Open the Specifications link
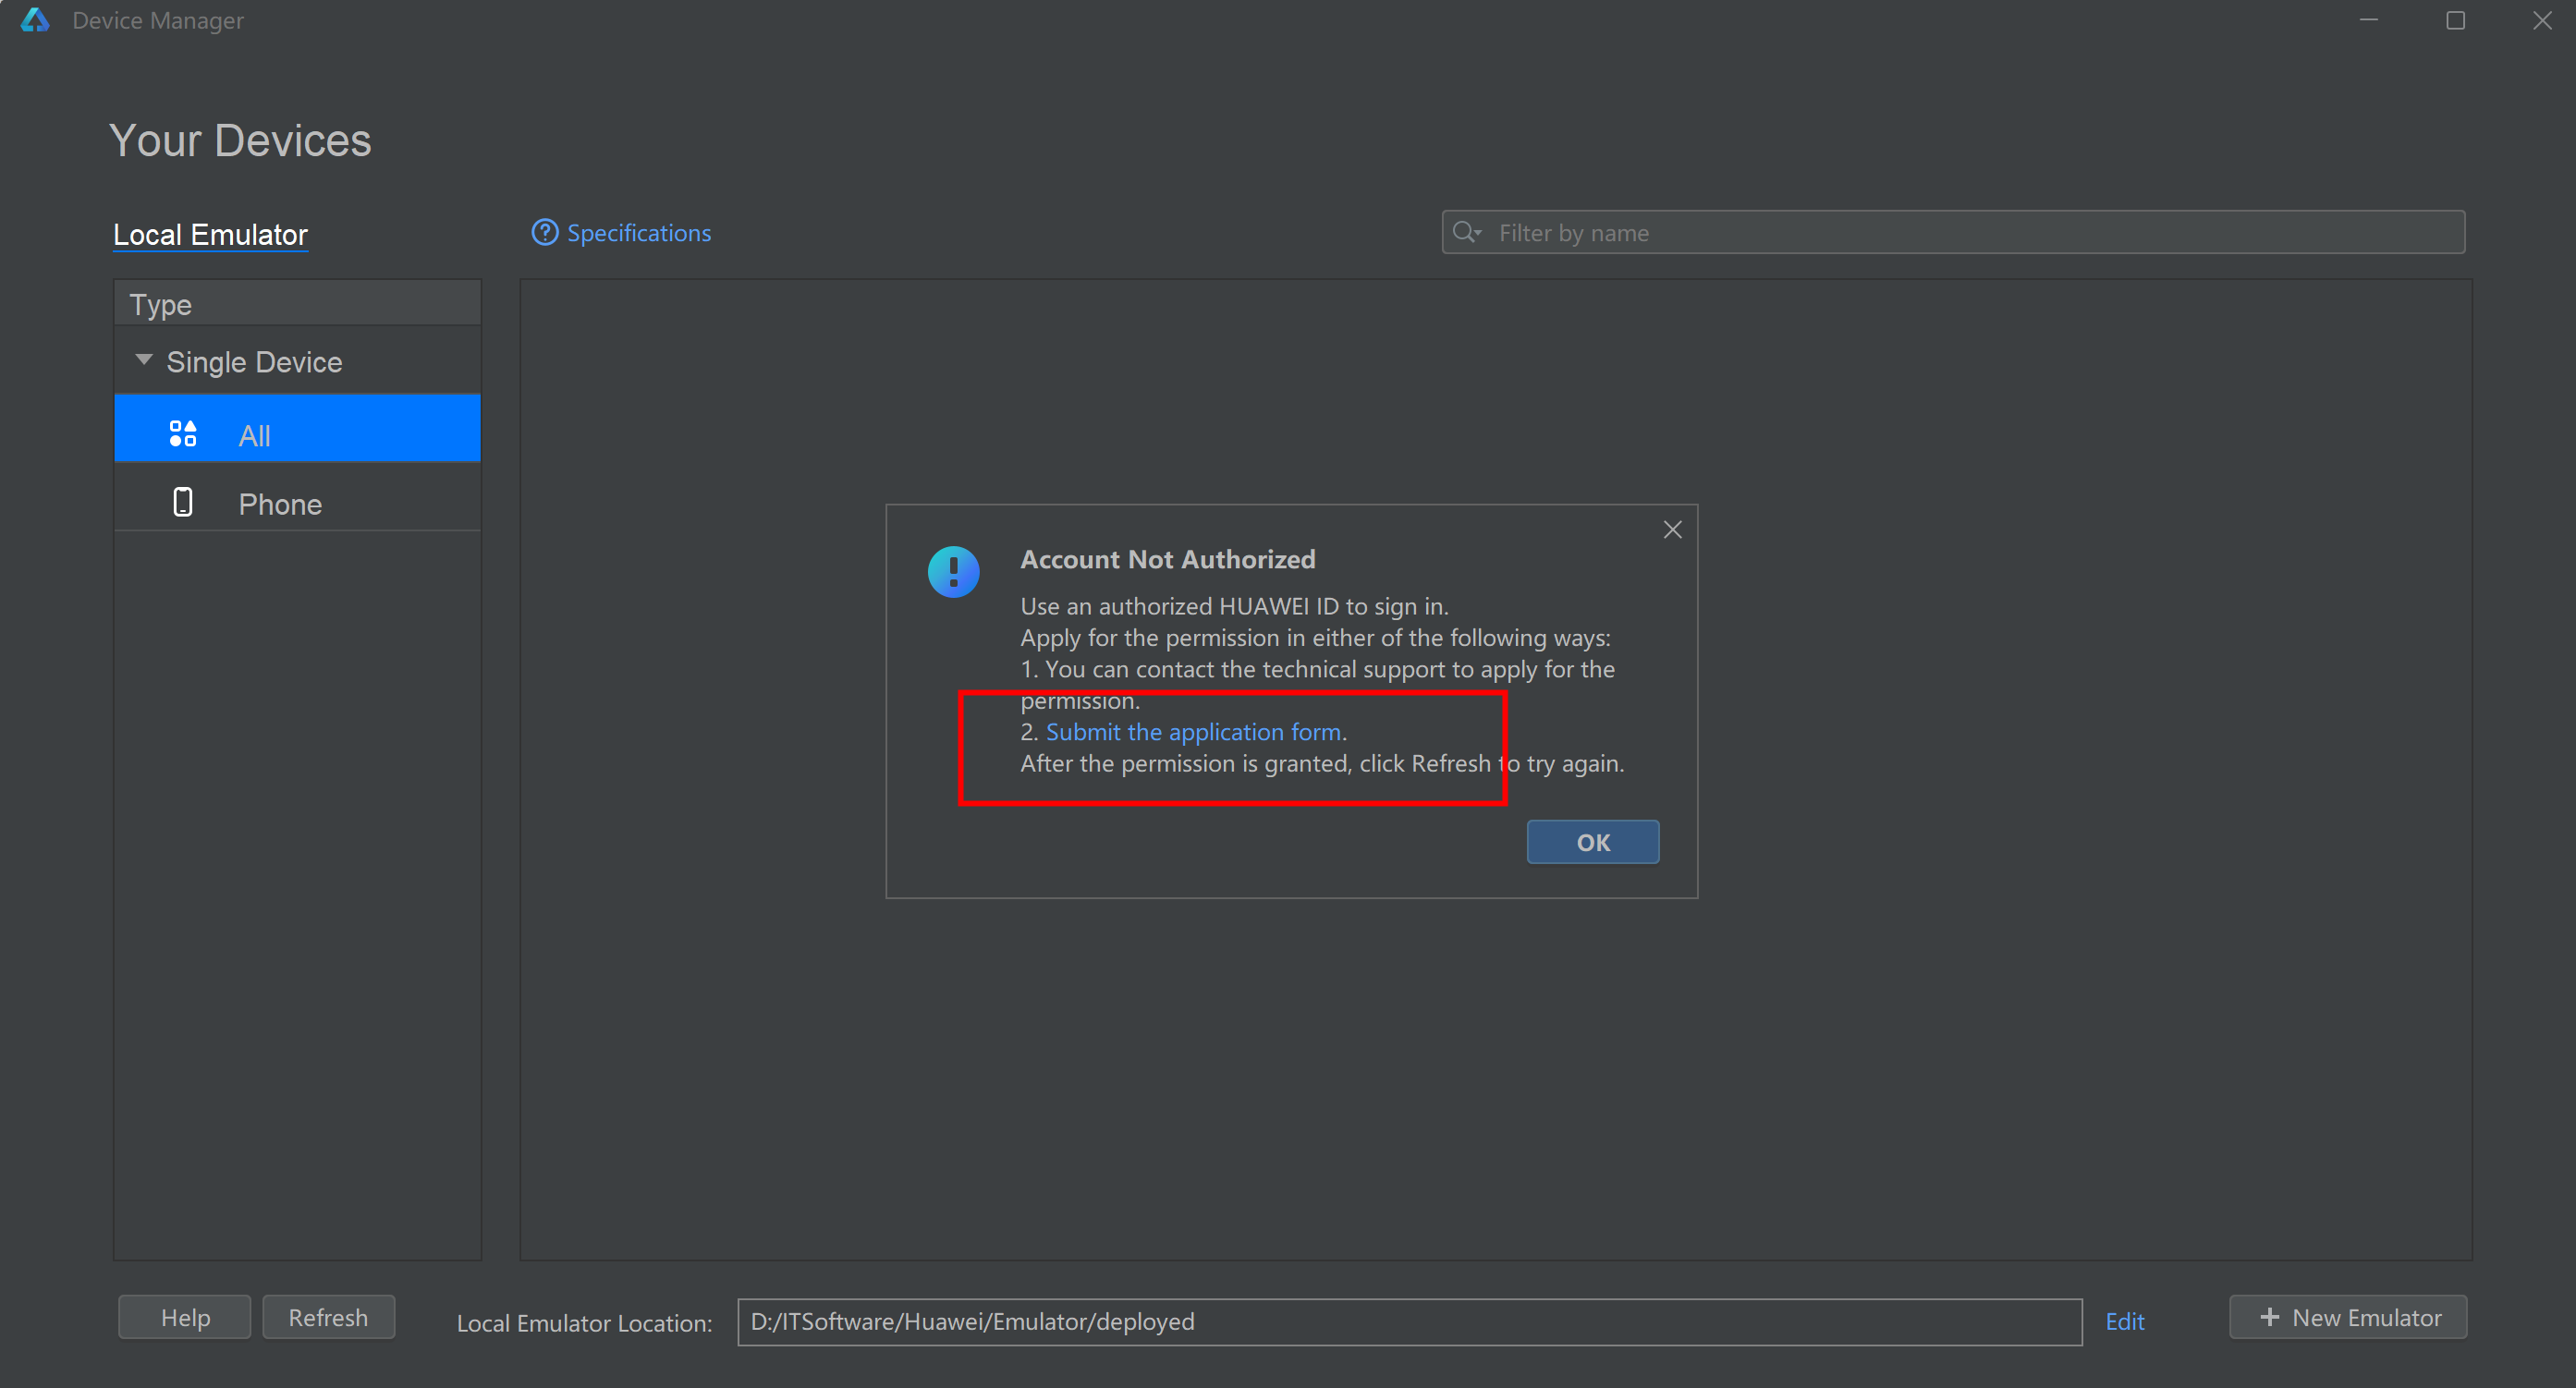The width and height of the screenshot is (2576, 1388). tap(638, 233)
